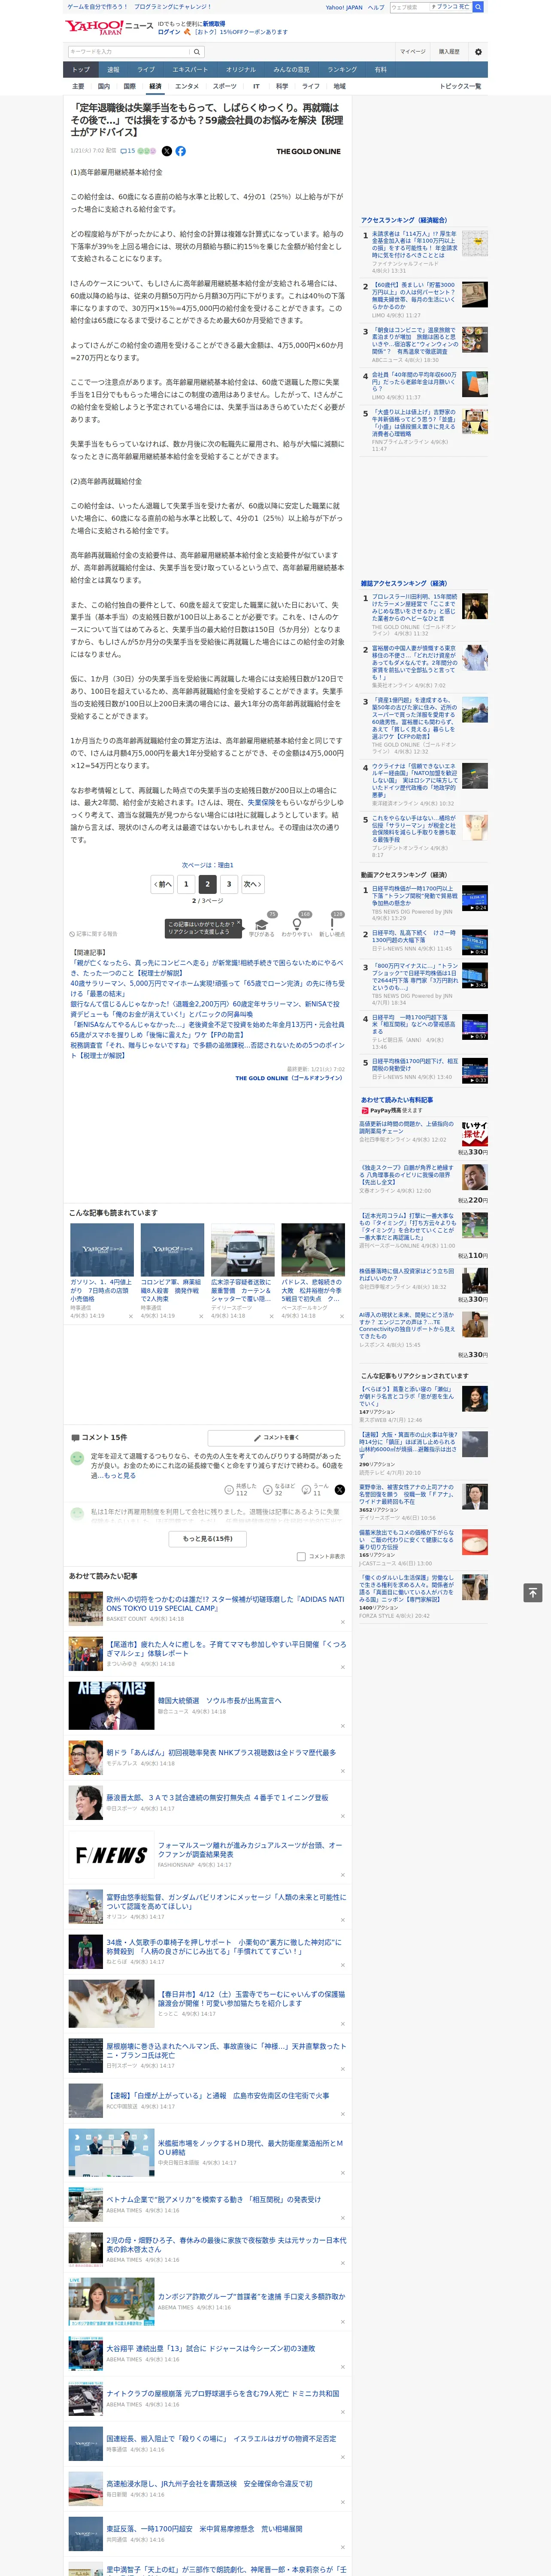Share the comment on X
551x2576 pixels.
[340, 1490]
